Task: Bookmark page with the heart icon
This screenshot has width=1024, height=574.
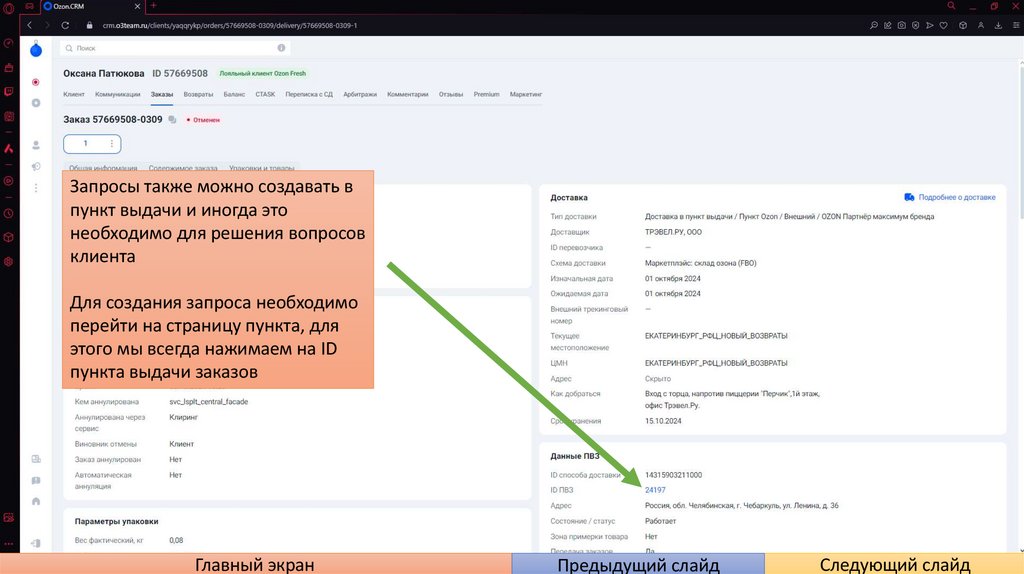Action: (x=944, y=25)
